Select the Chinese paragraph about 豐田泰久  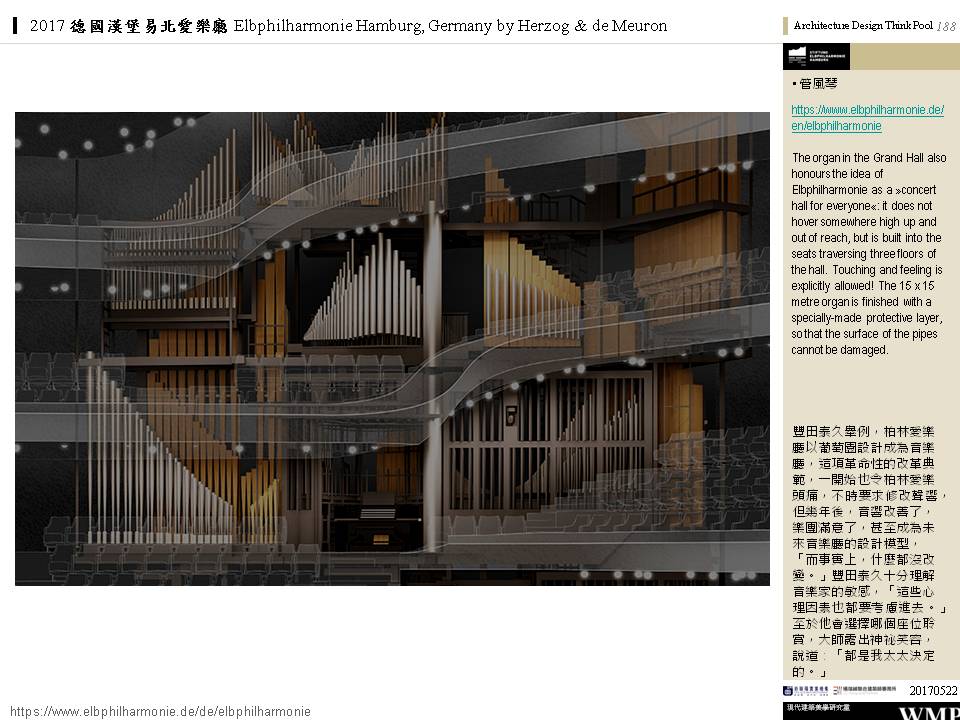[x=868, y=552]
